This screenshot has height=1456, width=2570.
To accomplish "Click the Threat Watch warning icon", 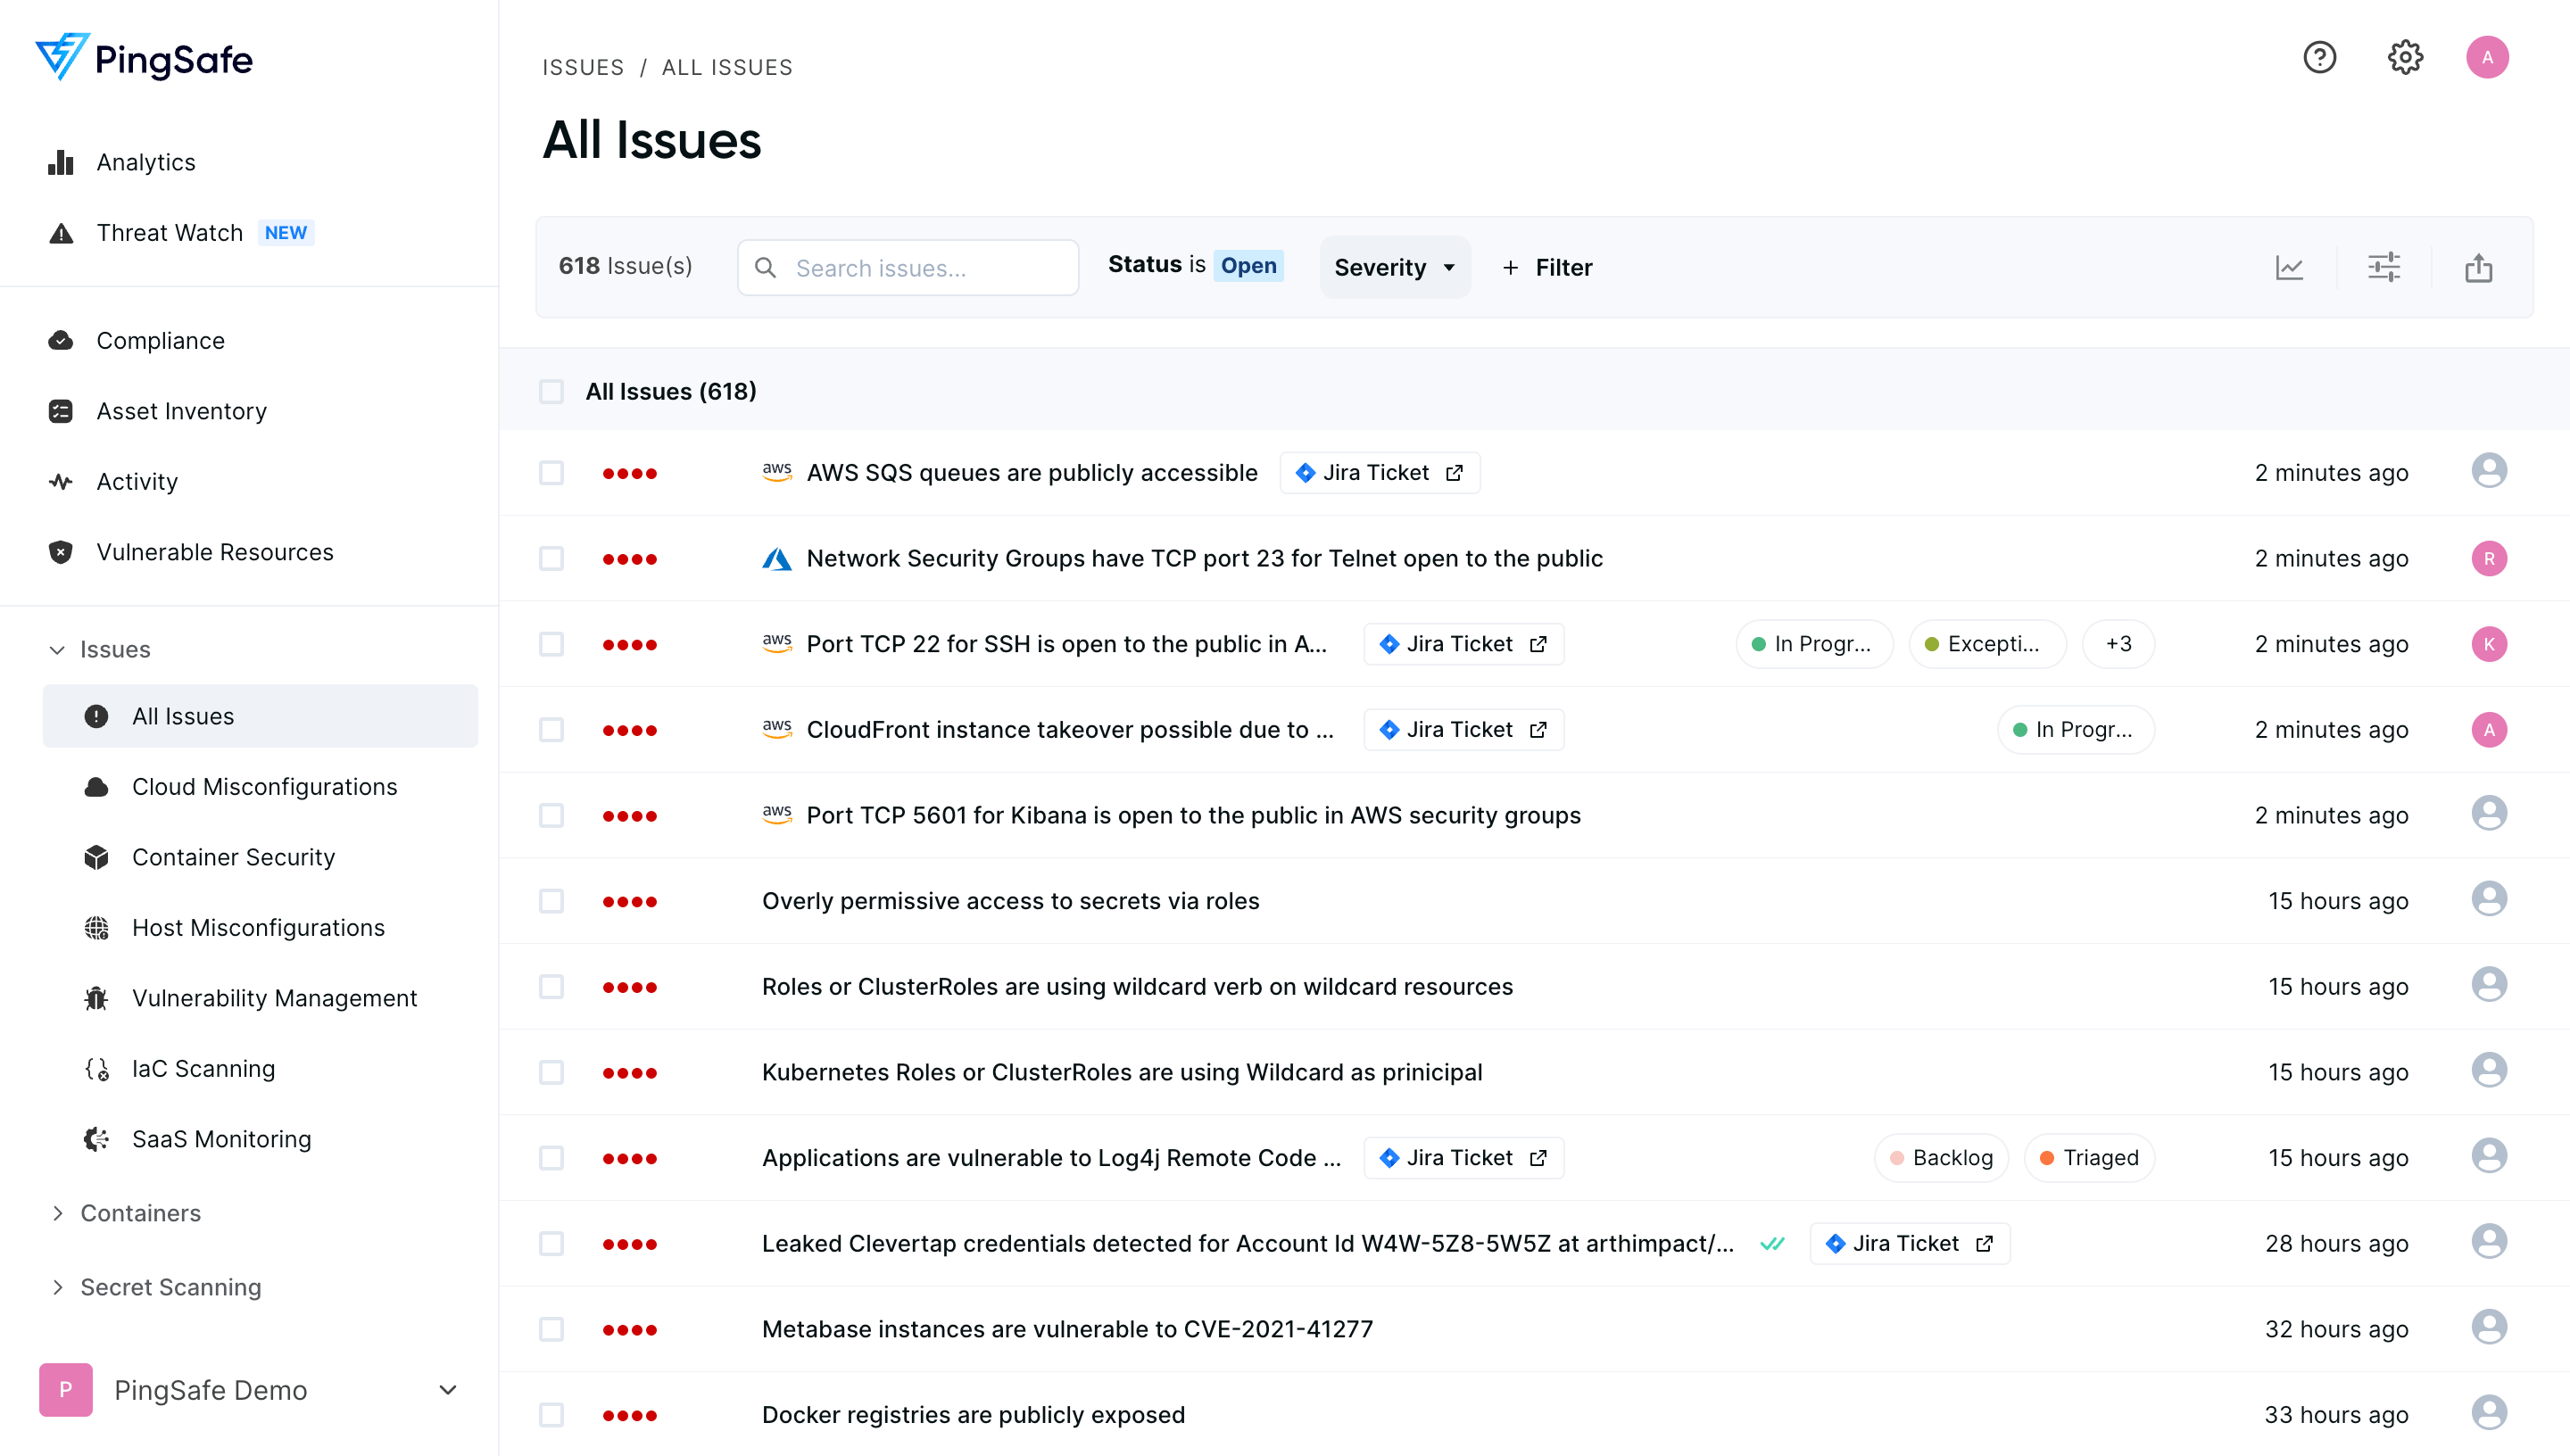I will click(x=61, y=233).
